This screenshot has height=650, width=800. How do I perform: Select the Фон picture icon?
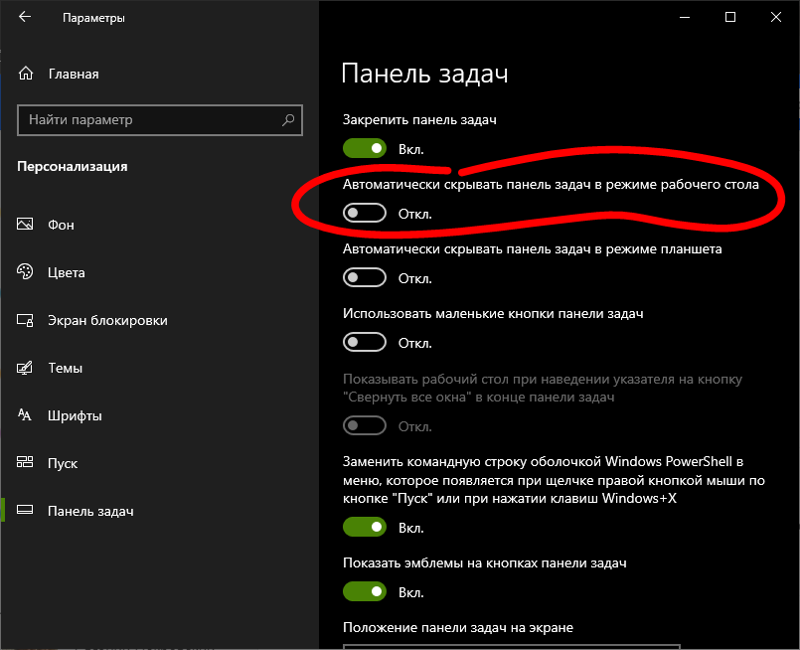[25, 224]
